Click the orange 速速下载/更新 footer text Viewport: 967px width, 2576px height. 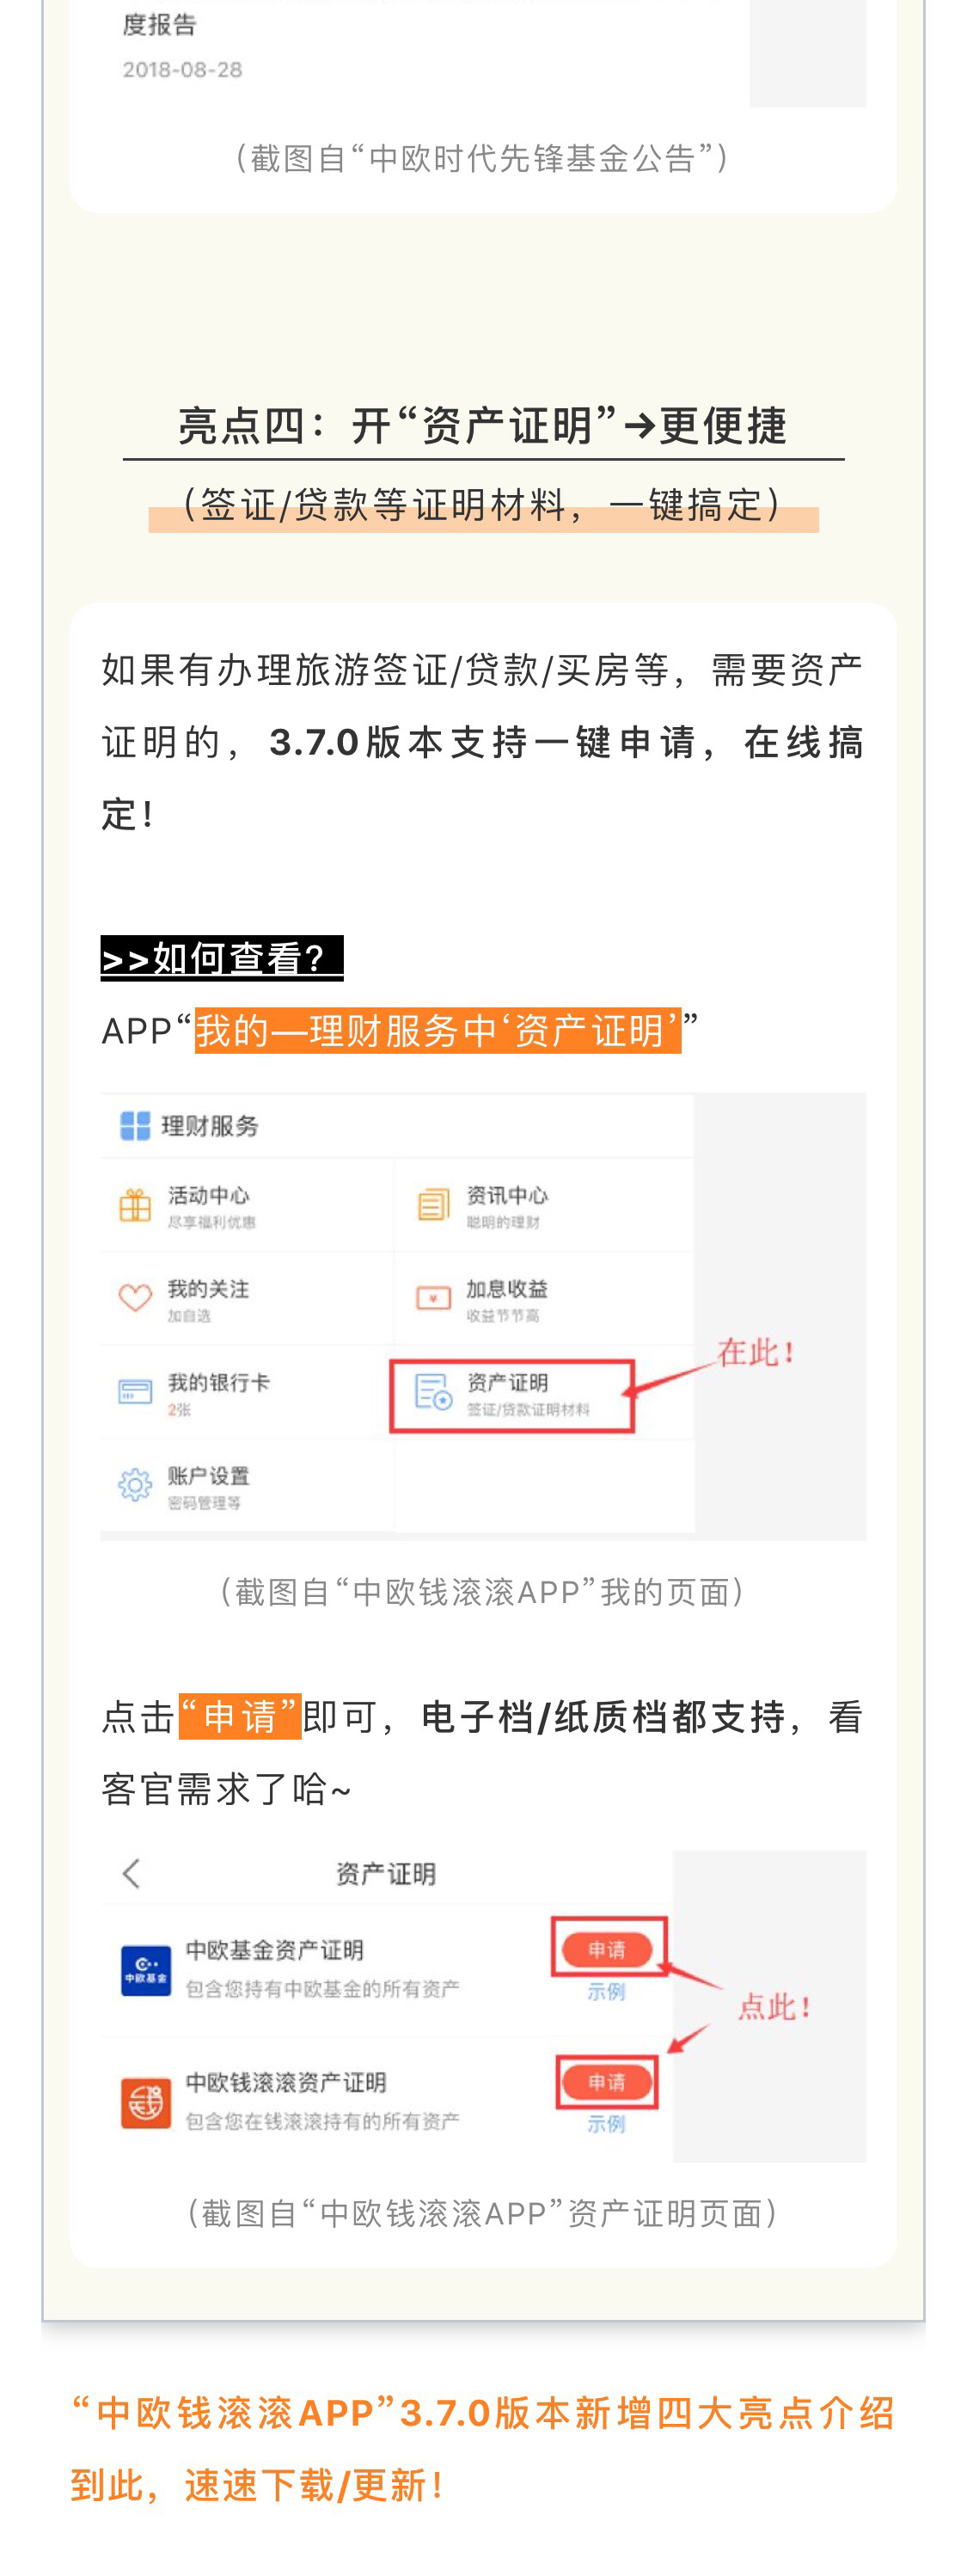tap(314, 2486)
